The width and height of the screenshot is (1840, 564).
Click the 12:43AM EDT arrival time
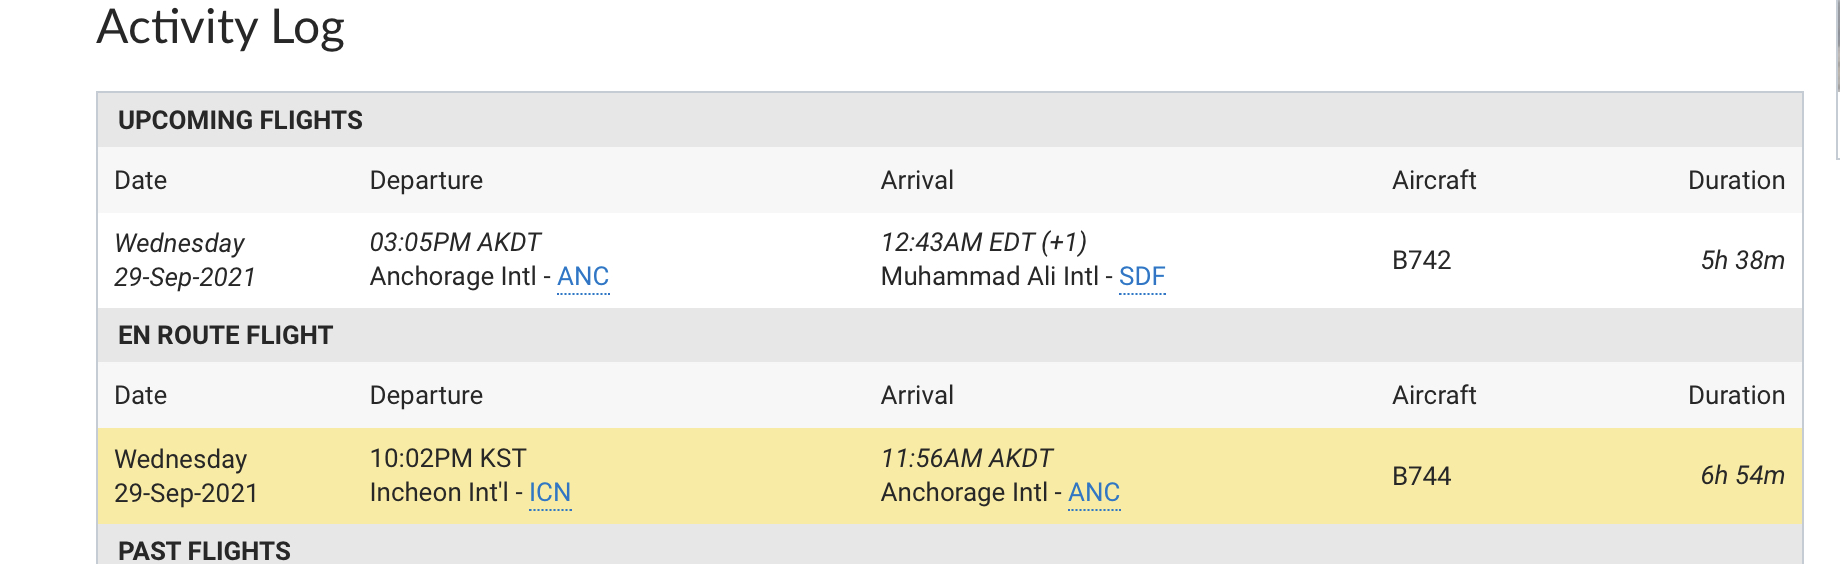[x=983, y=242]
